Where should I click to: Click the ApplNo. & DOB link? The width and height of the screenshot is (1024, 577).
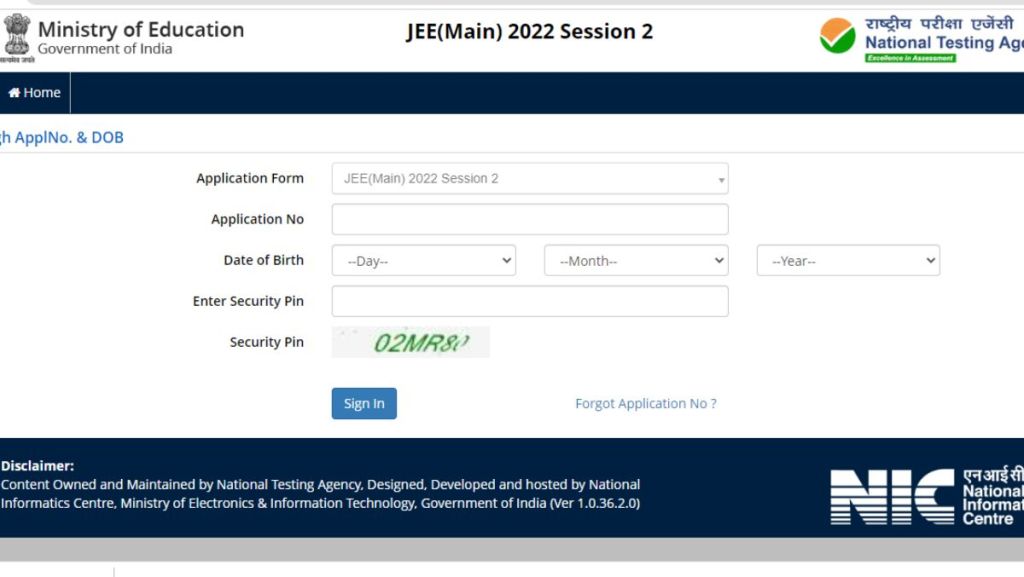(x=62, y=137)
